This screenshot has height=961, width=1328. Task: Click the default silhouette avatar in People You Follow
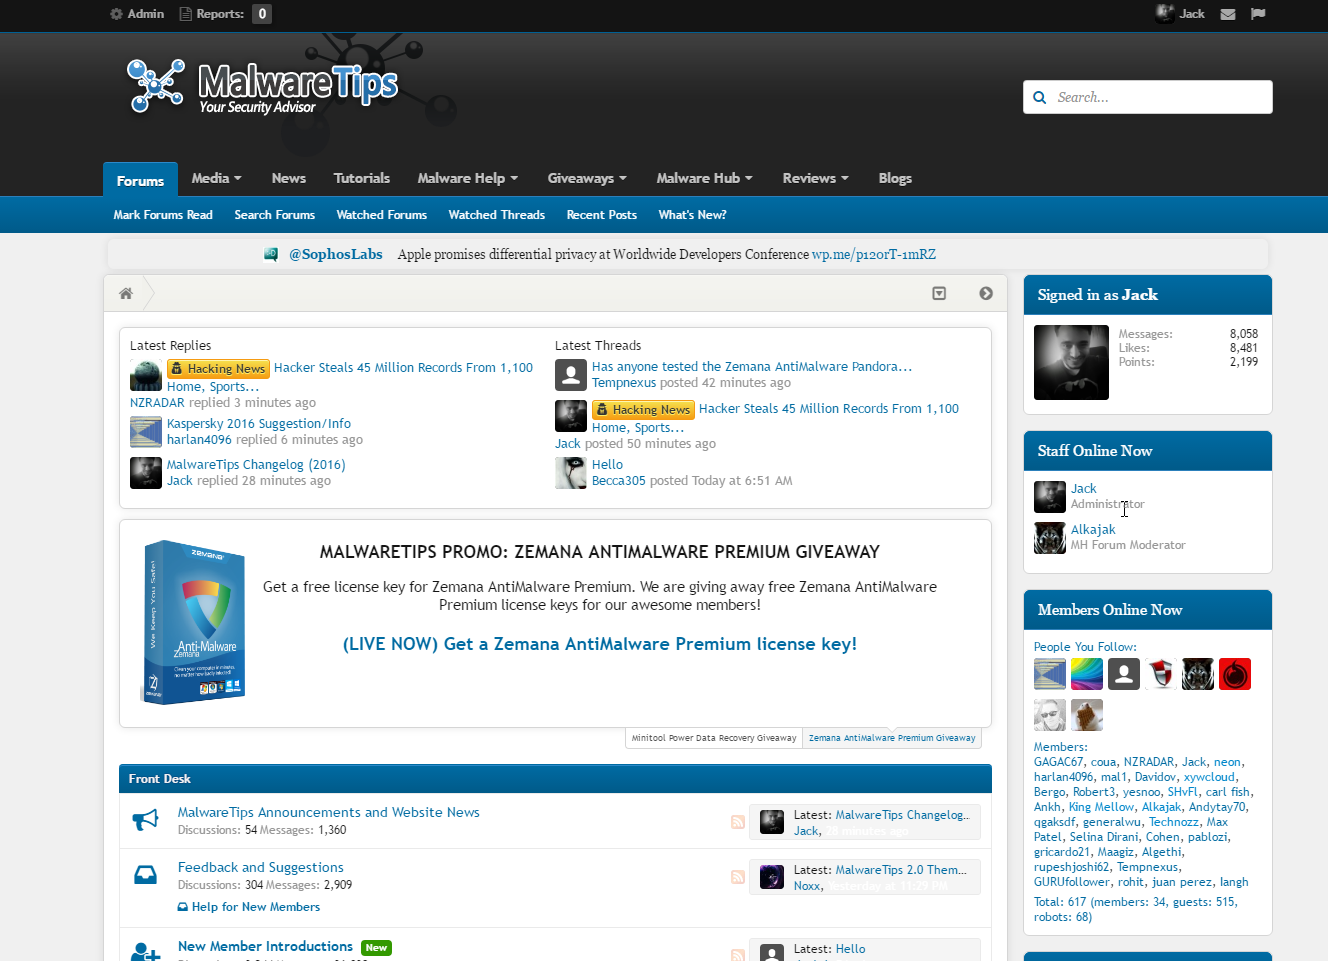[x=1124, y=674]
